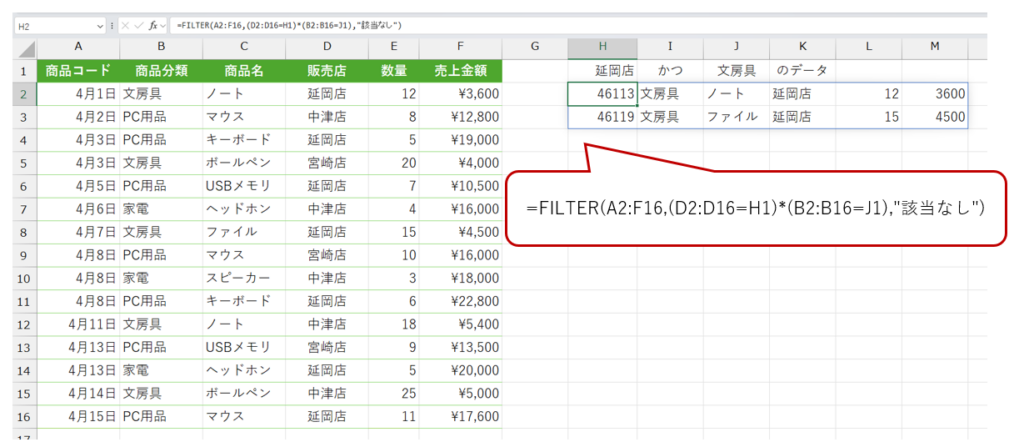Select column B header
The height and width of the screenshot is (442, 1024).
coord(161,47)
